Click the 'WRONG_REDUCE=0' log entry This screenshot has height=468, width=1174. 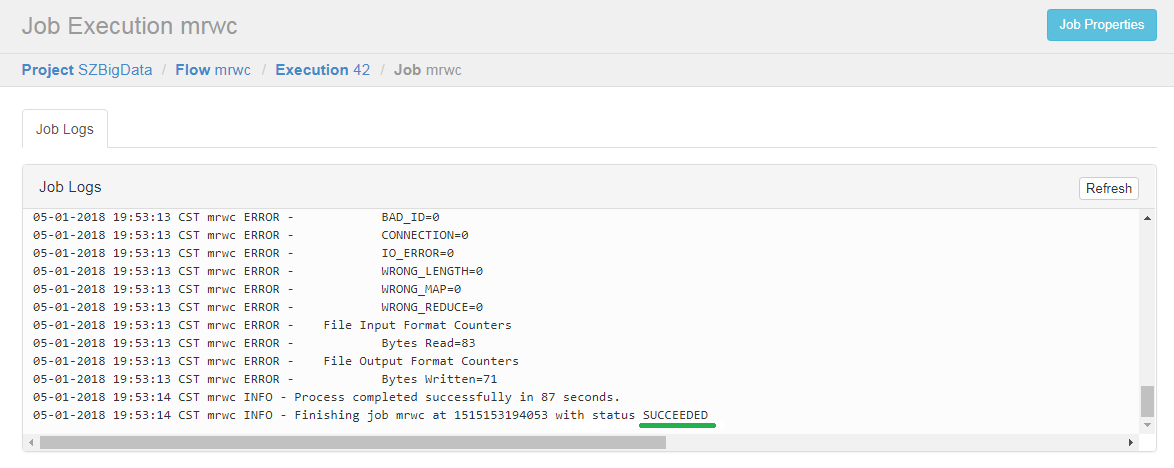(432, 307)
